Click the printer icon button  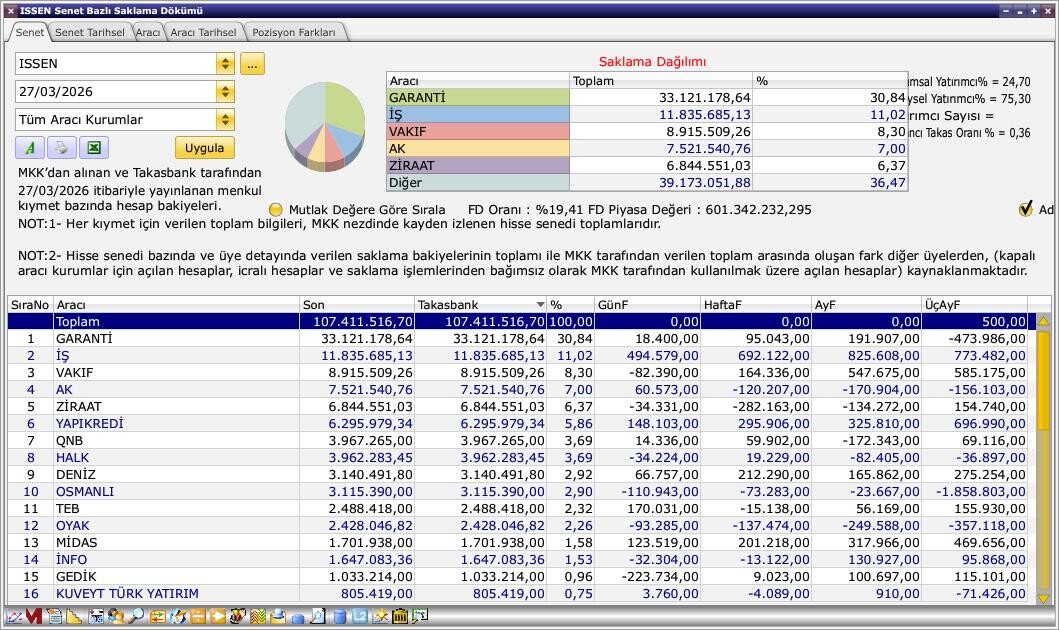point(61,148)
